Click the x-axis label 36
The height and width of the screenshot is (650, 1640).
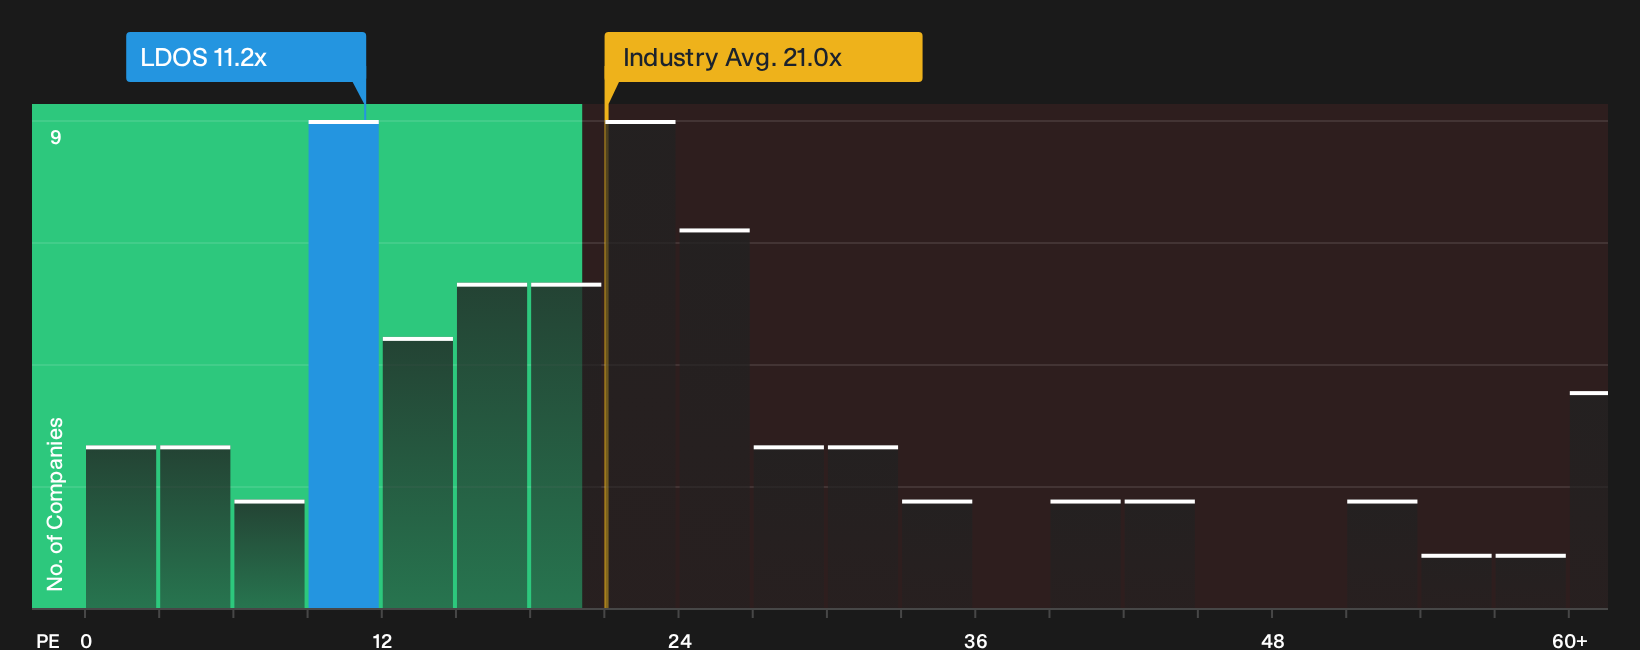tap(976, 641)
